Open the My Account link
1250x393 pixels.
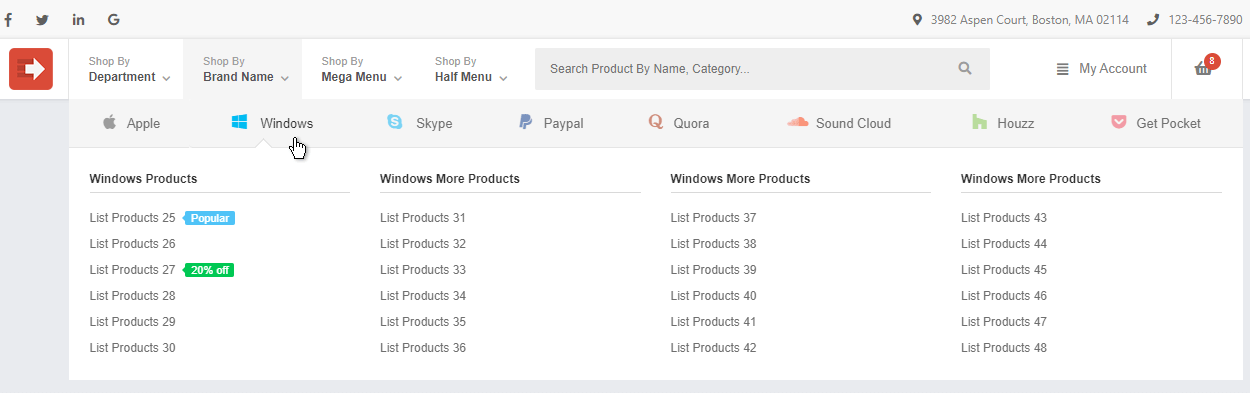[x=1113, y=69]
